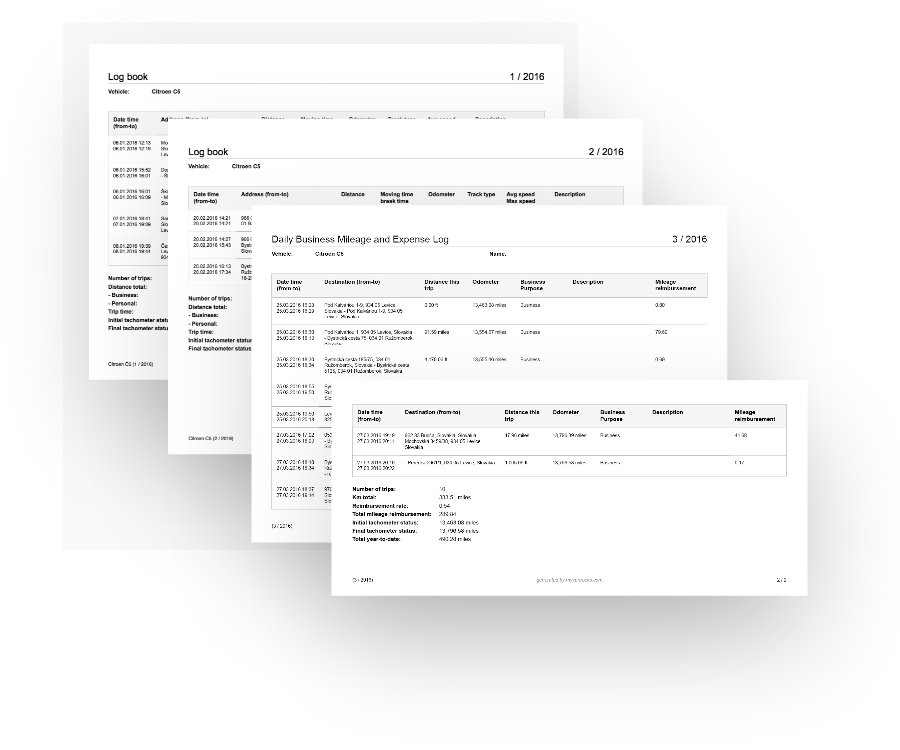Click 'Number of trips:' label on the 1 / 2016 page

point(130,278)
